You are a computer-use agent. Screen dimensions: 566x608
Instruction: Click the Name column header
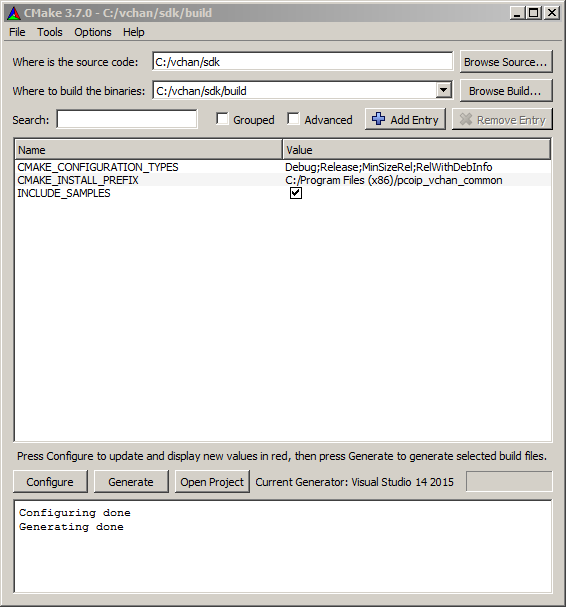pos(148,150)
